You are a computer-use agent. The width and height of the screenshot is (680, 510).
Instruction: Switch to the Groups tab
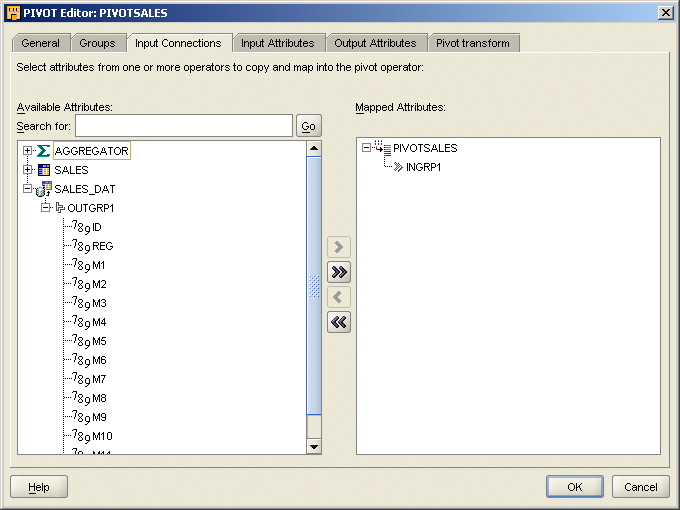pyautogui.click(x=98, y=43)
